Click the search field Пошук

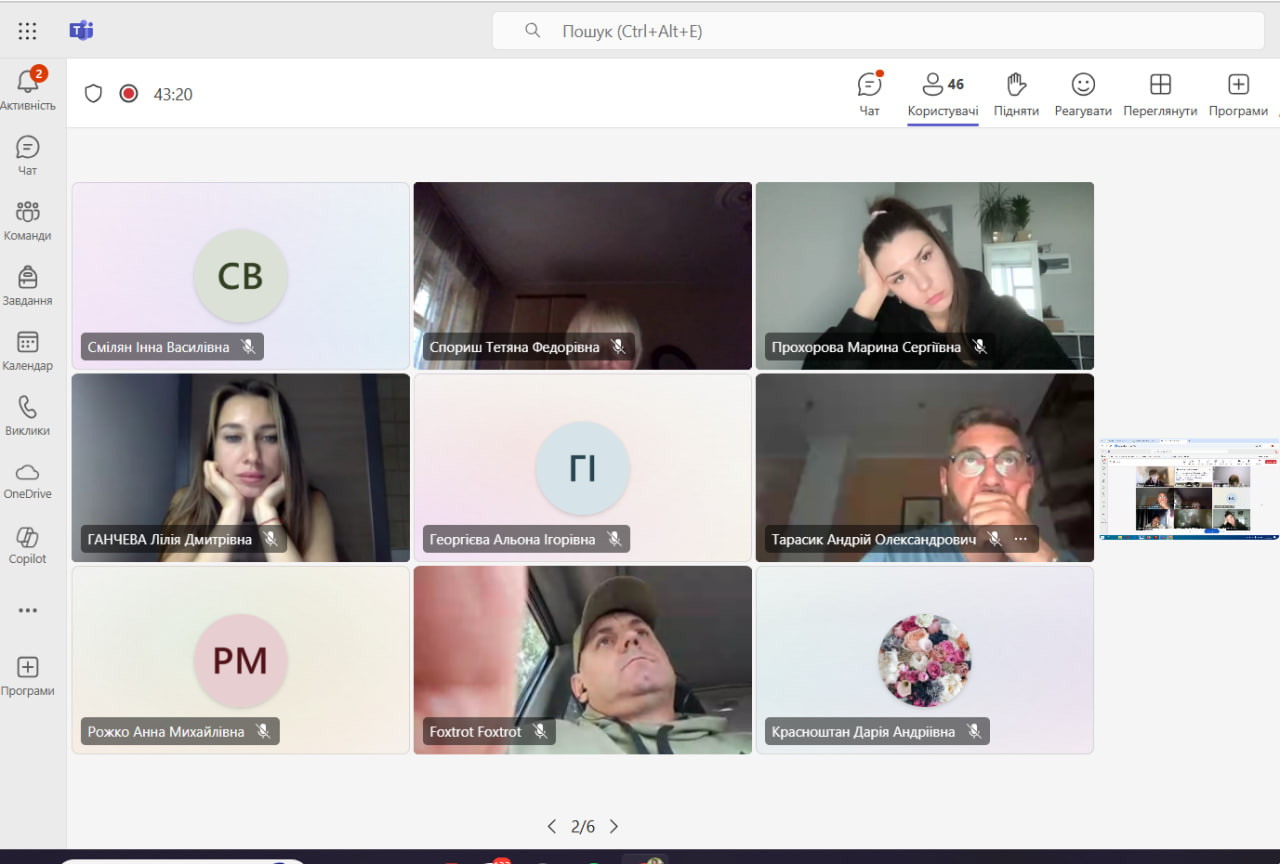pos(878,31)
